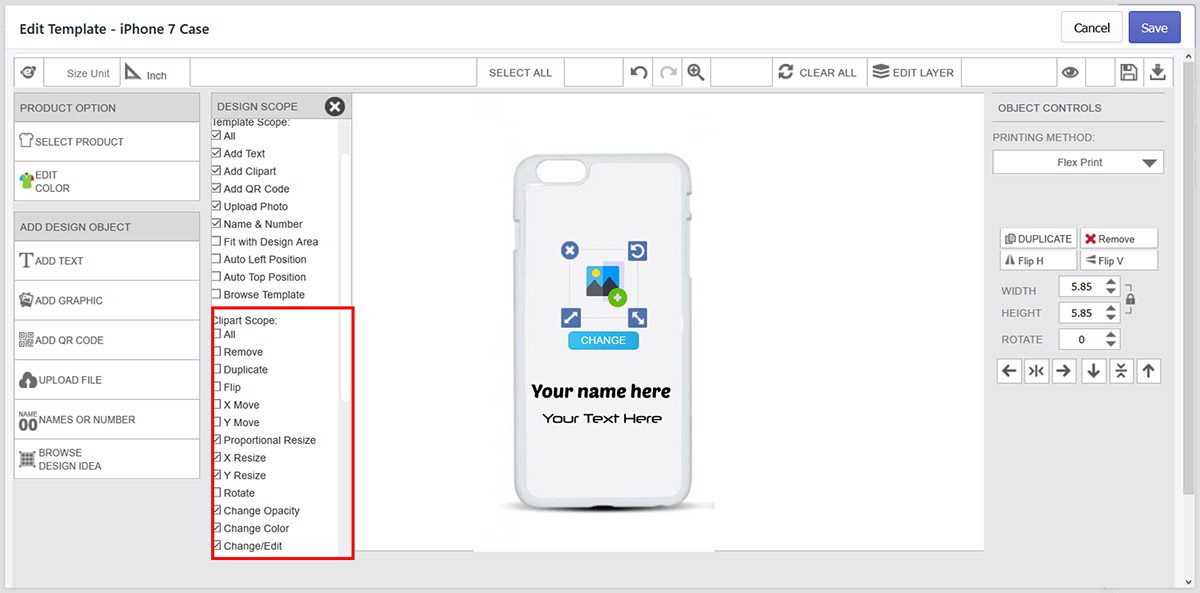Close the Design Scope panel

pos(335,106)
